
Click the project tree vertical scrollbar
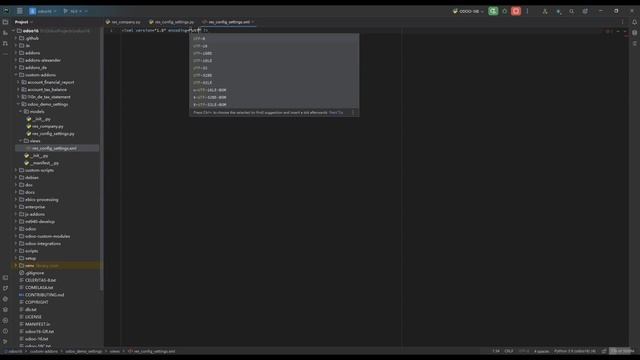pos(101,159)
